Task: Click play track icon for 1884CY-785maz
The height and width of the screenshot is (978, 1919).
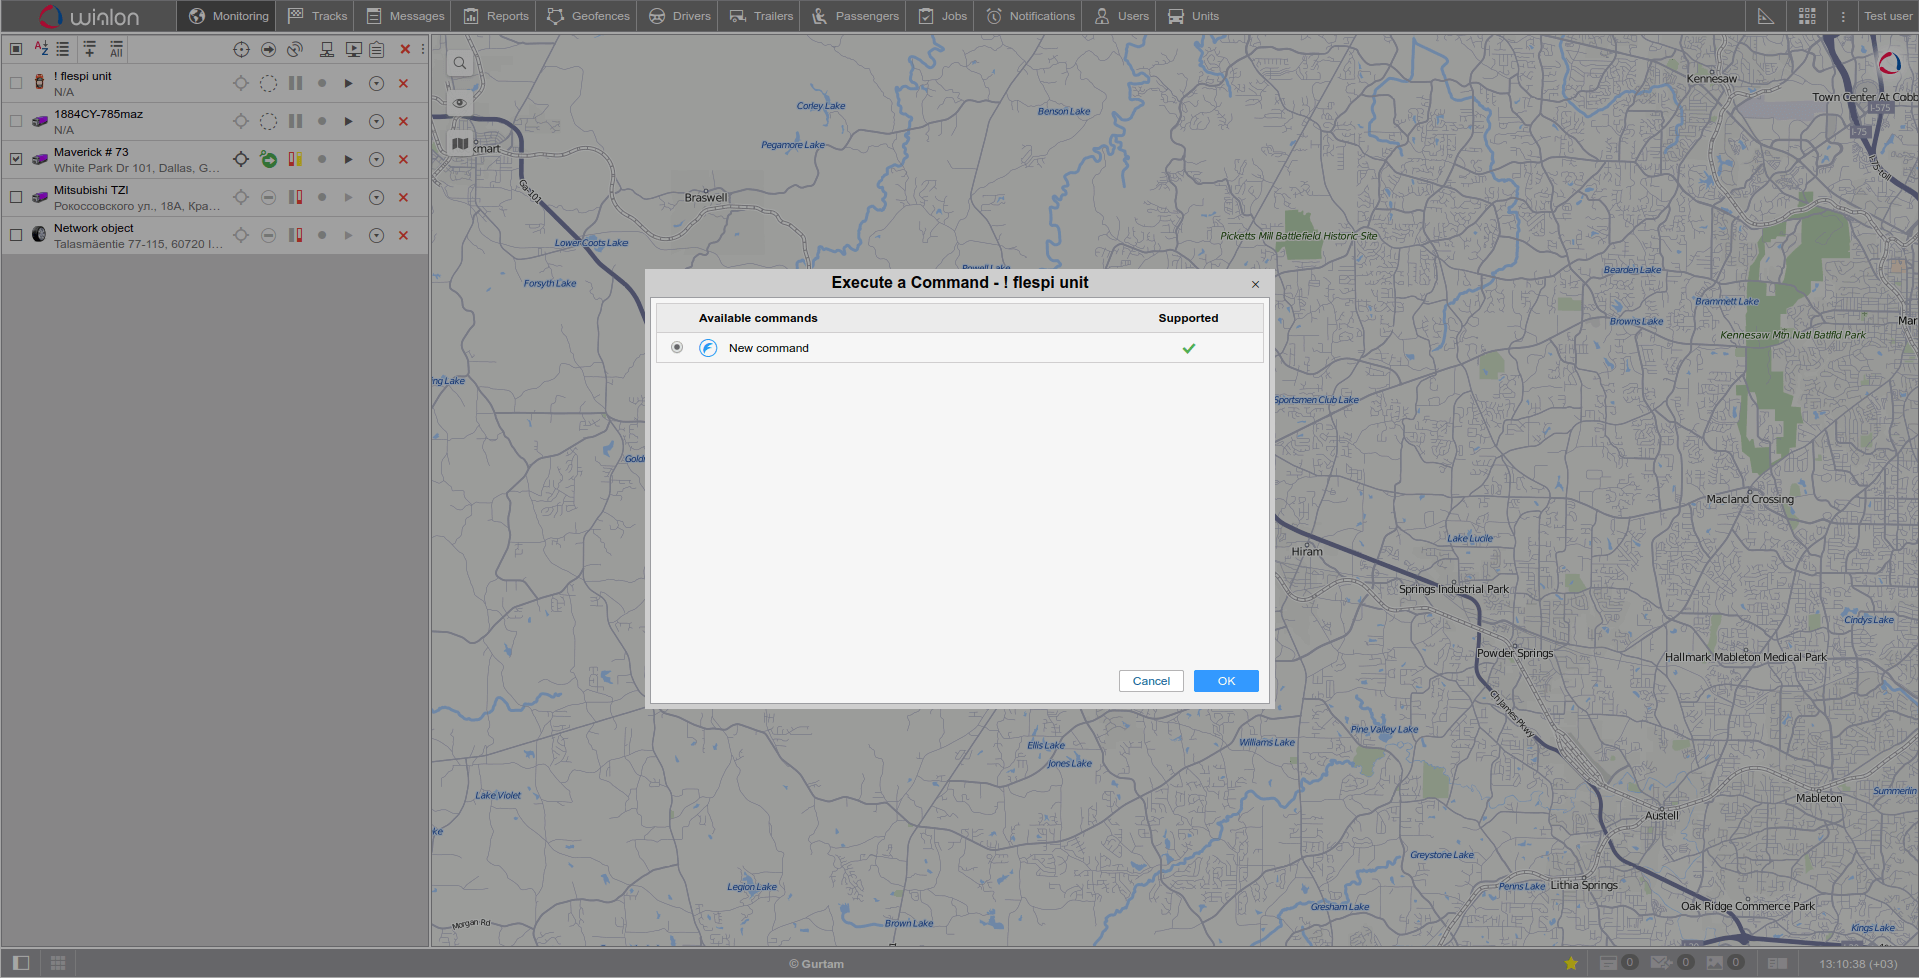Action: pos(348,121)
